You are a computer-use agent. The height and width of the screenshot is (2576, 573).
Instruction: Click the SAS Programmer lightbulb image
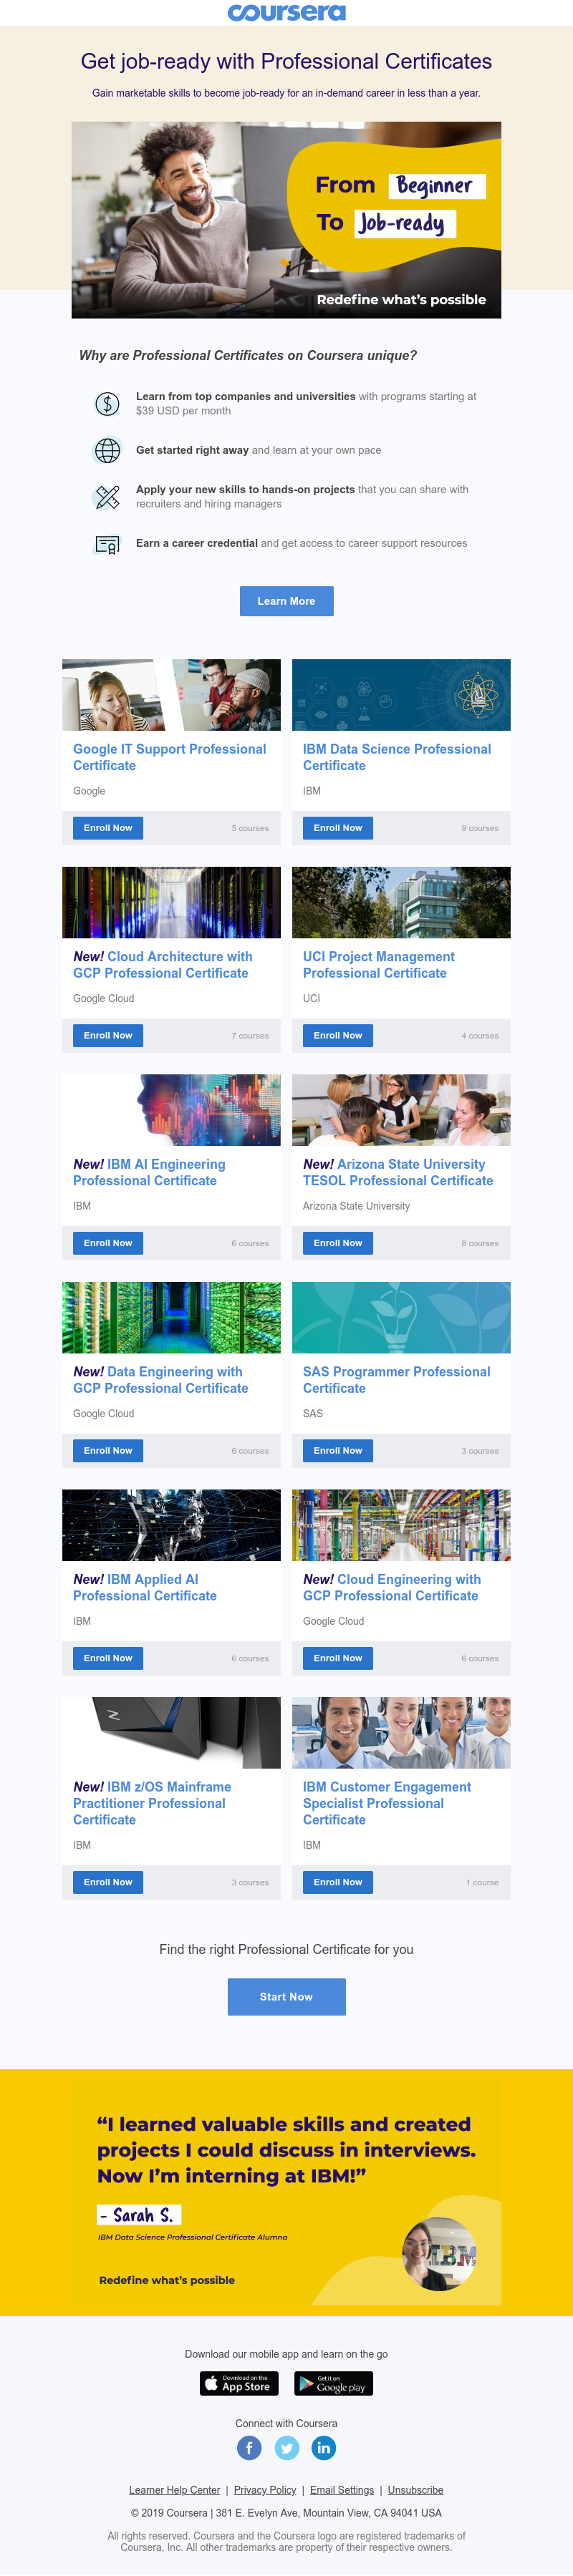pyautogui.click(x=401, y=1317)
